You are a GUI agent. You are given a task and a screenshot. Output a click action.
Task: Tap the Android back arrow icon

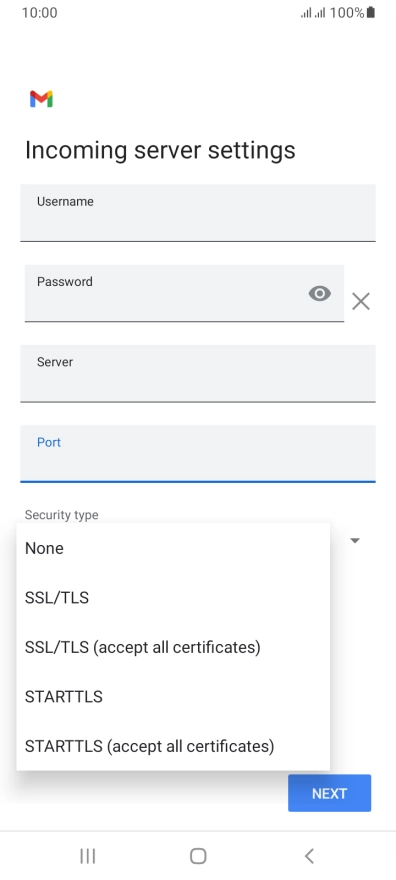coord(308,856)
